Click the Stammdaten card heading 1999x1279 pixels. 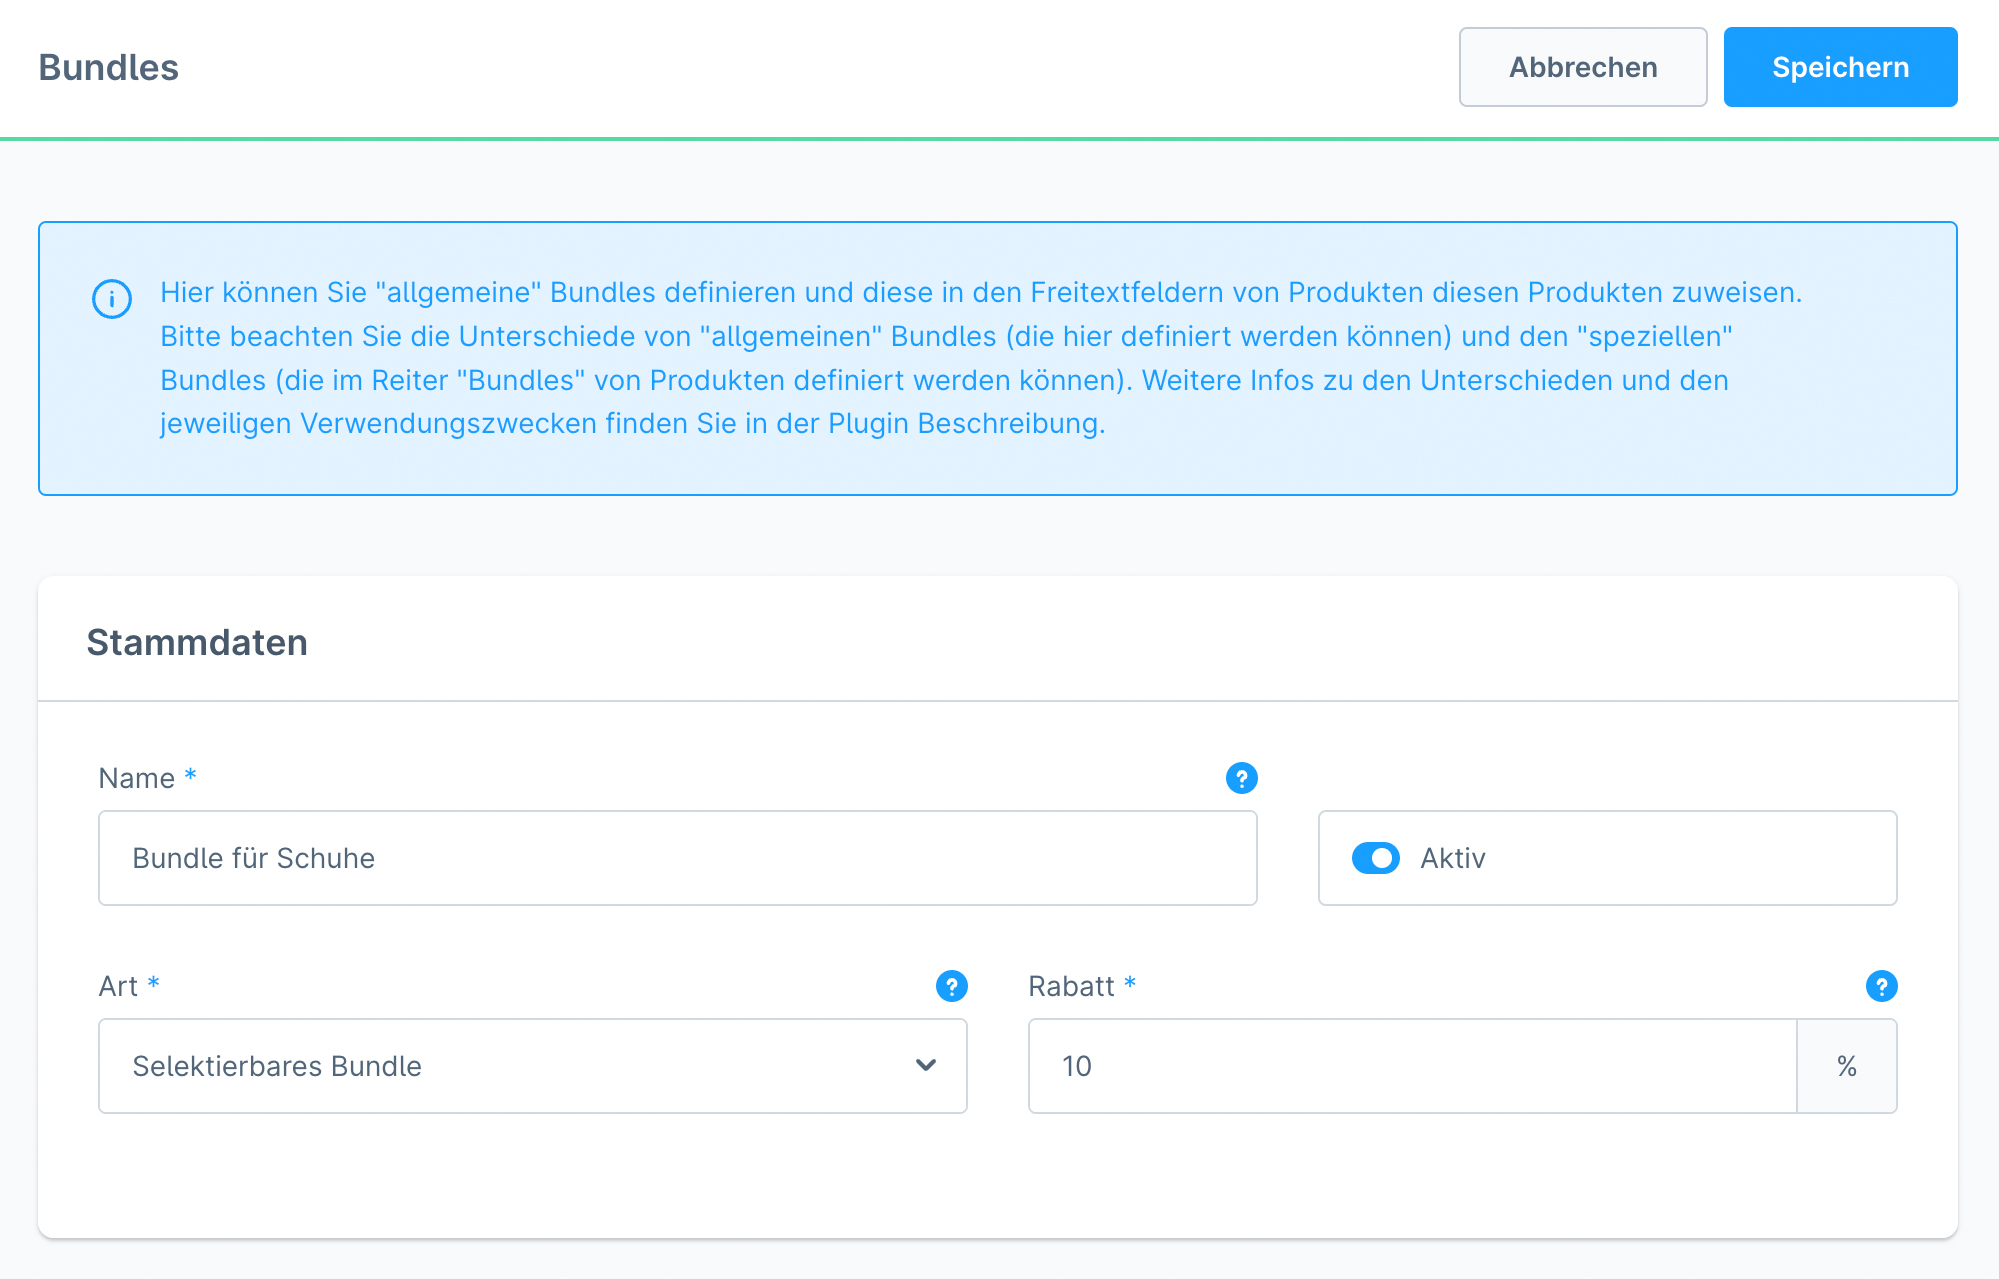point(197,642)
